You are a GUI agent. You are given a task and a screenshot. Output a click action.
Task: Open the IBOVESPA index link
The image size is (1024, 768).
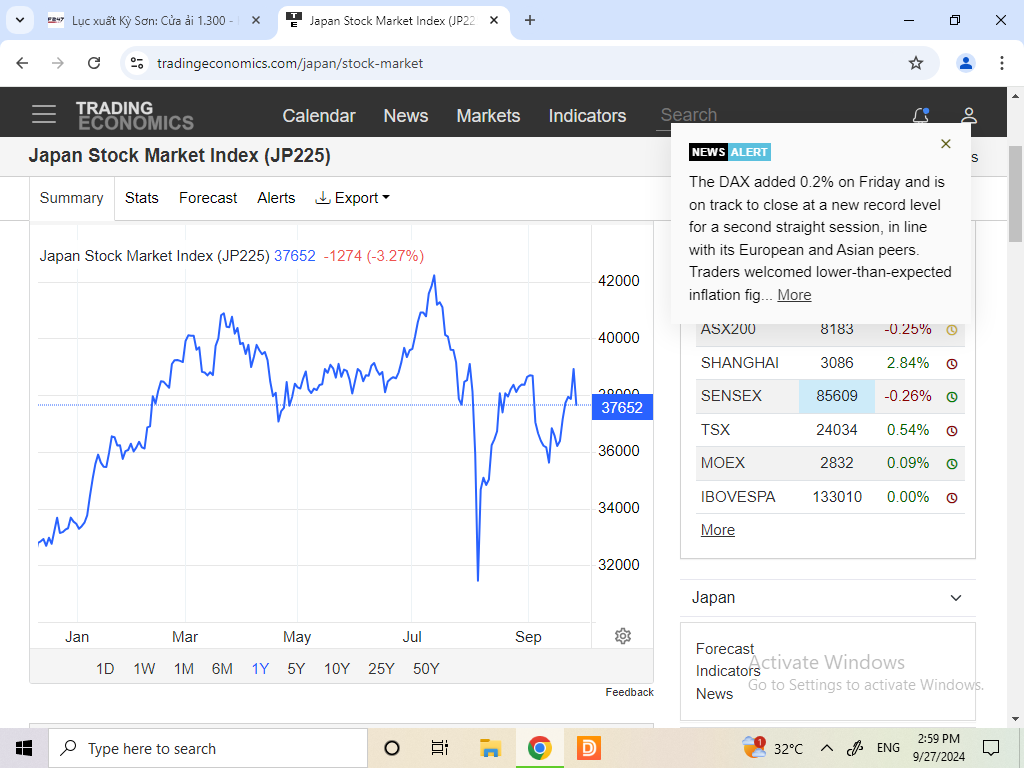pos(738,497)
